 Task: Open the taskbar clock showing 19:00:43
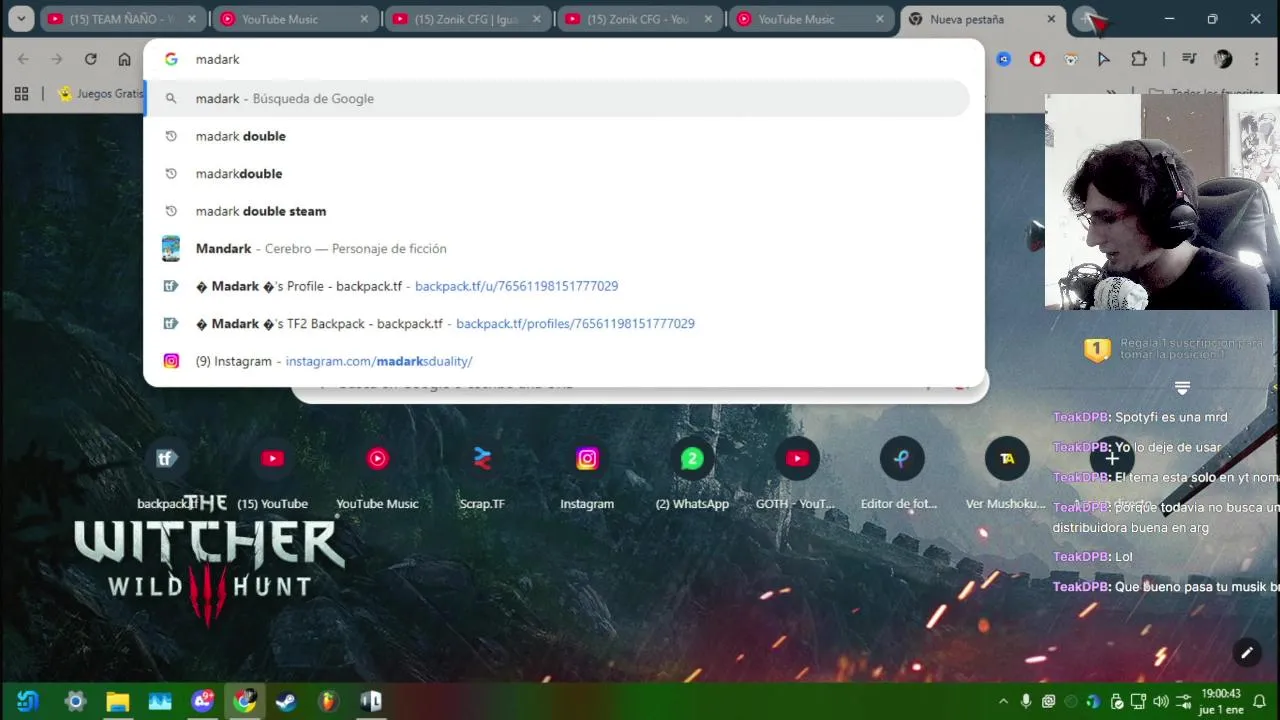click(x=1222, y=701)
